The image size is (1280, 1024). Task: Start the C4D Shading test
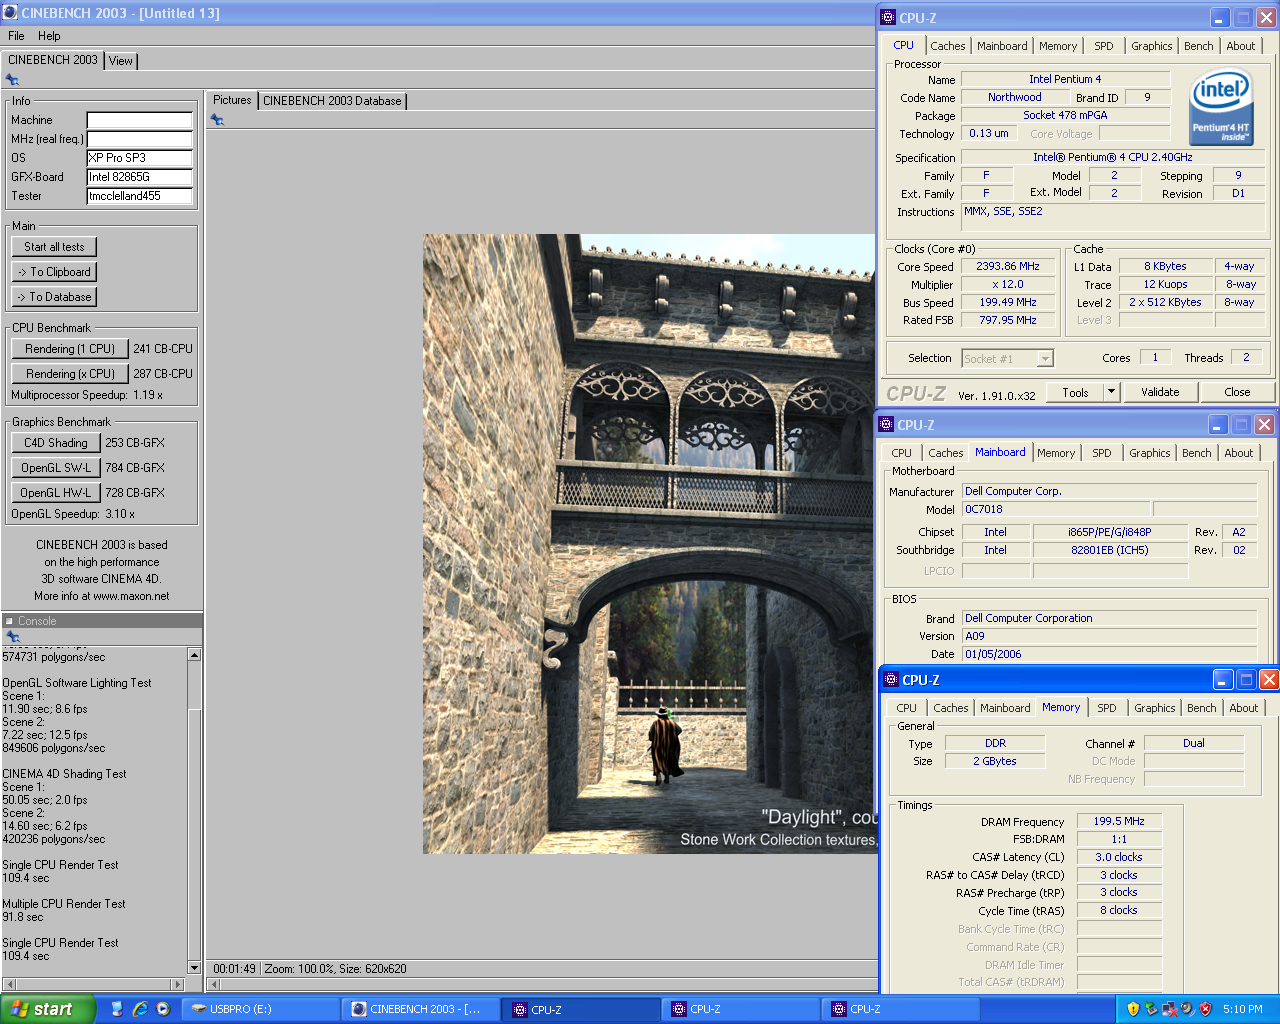pyautogui.click(x=56, y=443)
